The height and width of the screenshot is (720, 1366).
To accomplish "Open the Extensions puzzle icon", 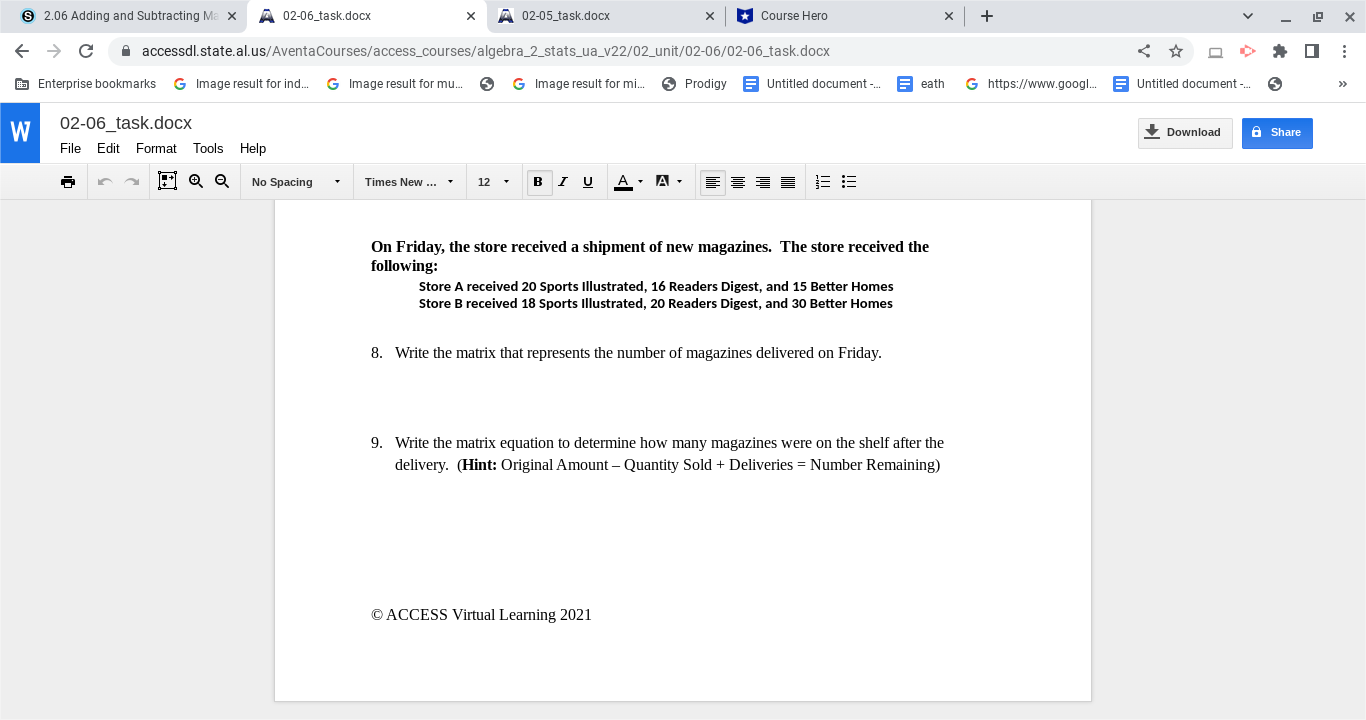I will [1280, 51].
